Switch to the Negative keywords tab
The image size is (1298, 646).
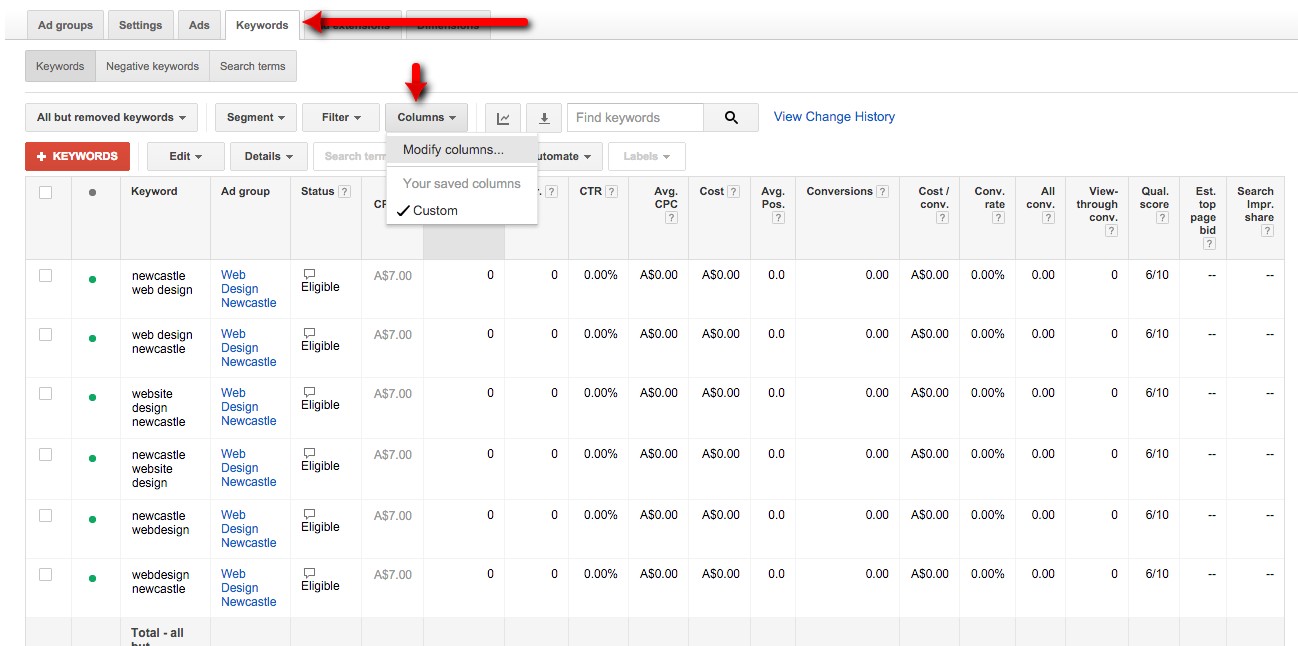click(x=152, y=65)
